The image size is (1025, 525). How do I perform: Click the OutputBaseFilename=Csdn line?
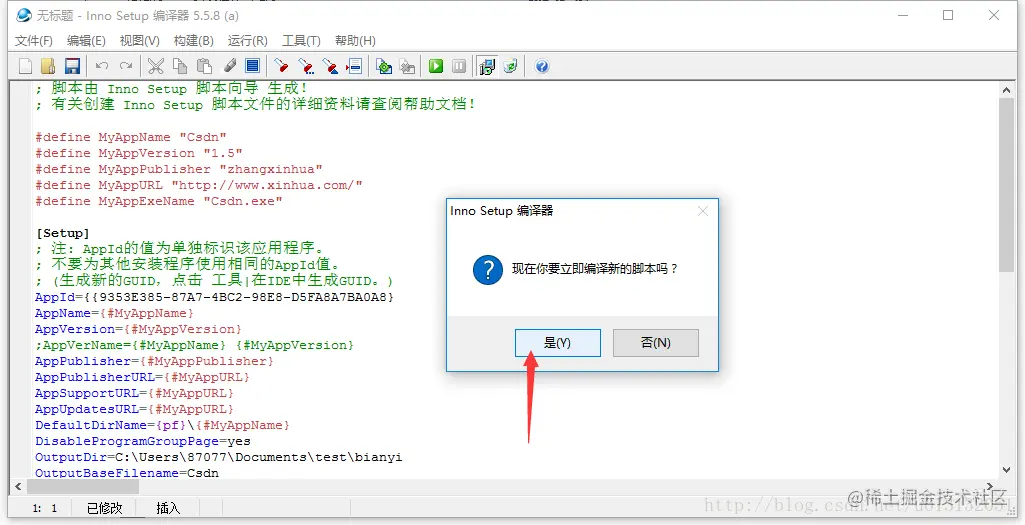coord(127,473)
